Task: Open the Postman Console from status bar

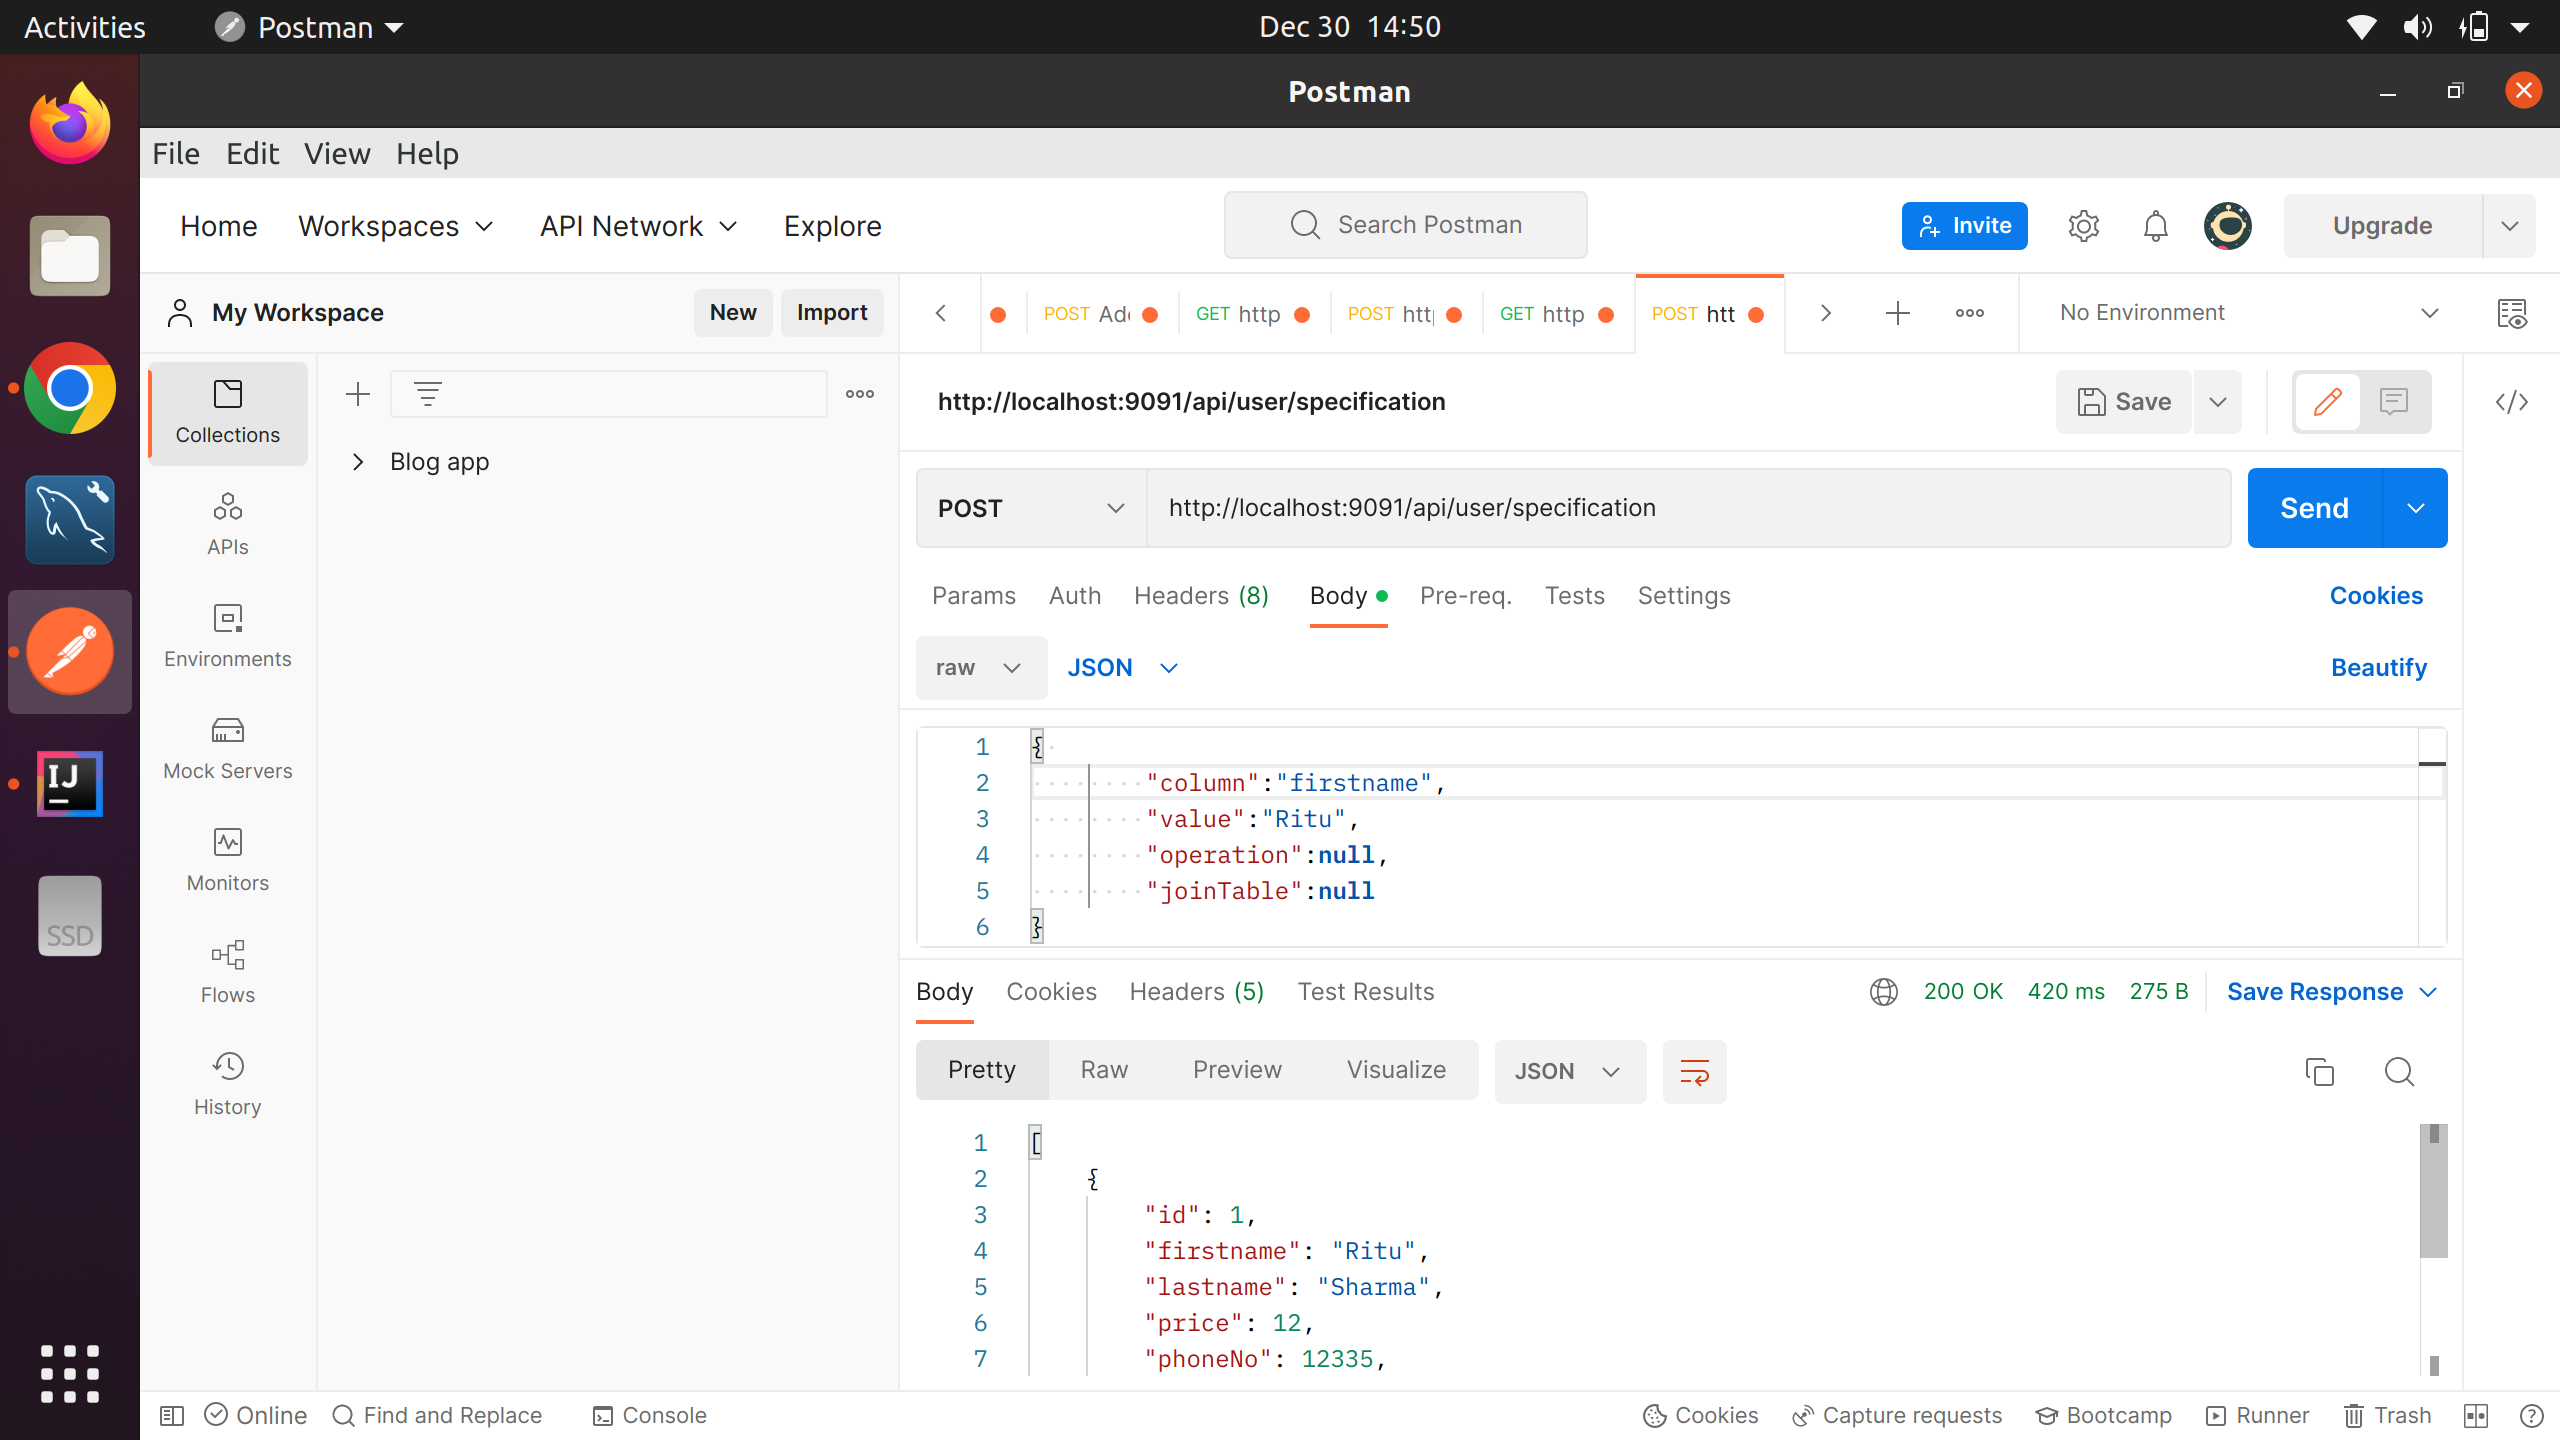Action: point(649,1415)
